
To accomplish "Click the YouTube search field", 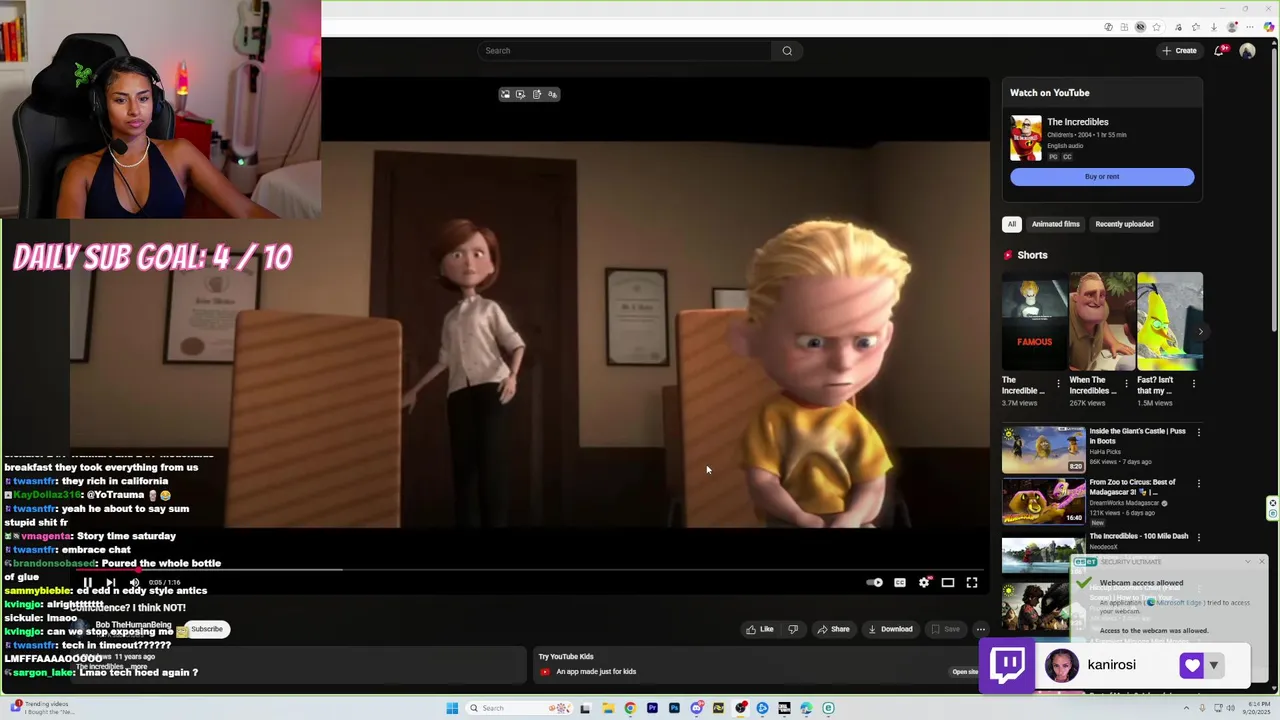I will pyautogui.click(x=625, y=50).
